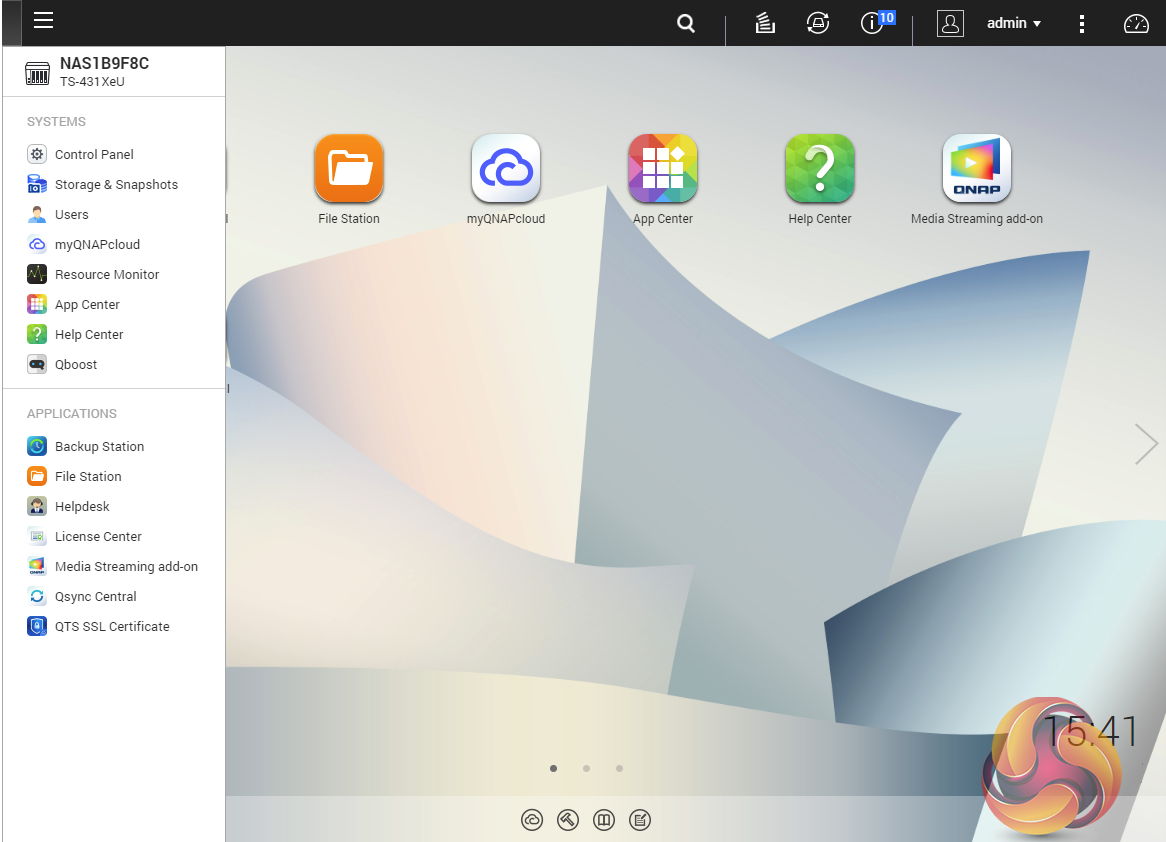Select Media Streaming add-on in Applications list
Viewport: 1166px width, 842px height.
pos(114,566)
